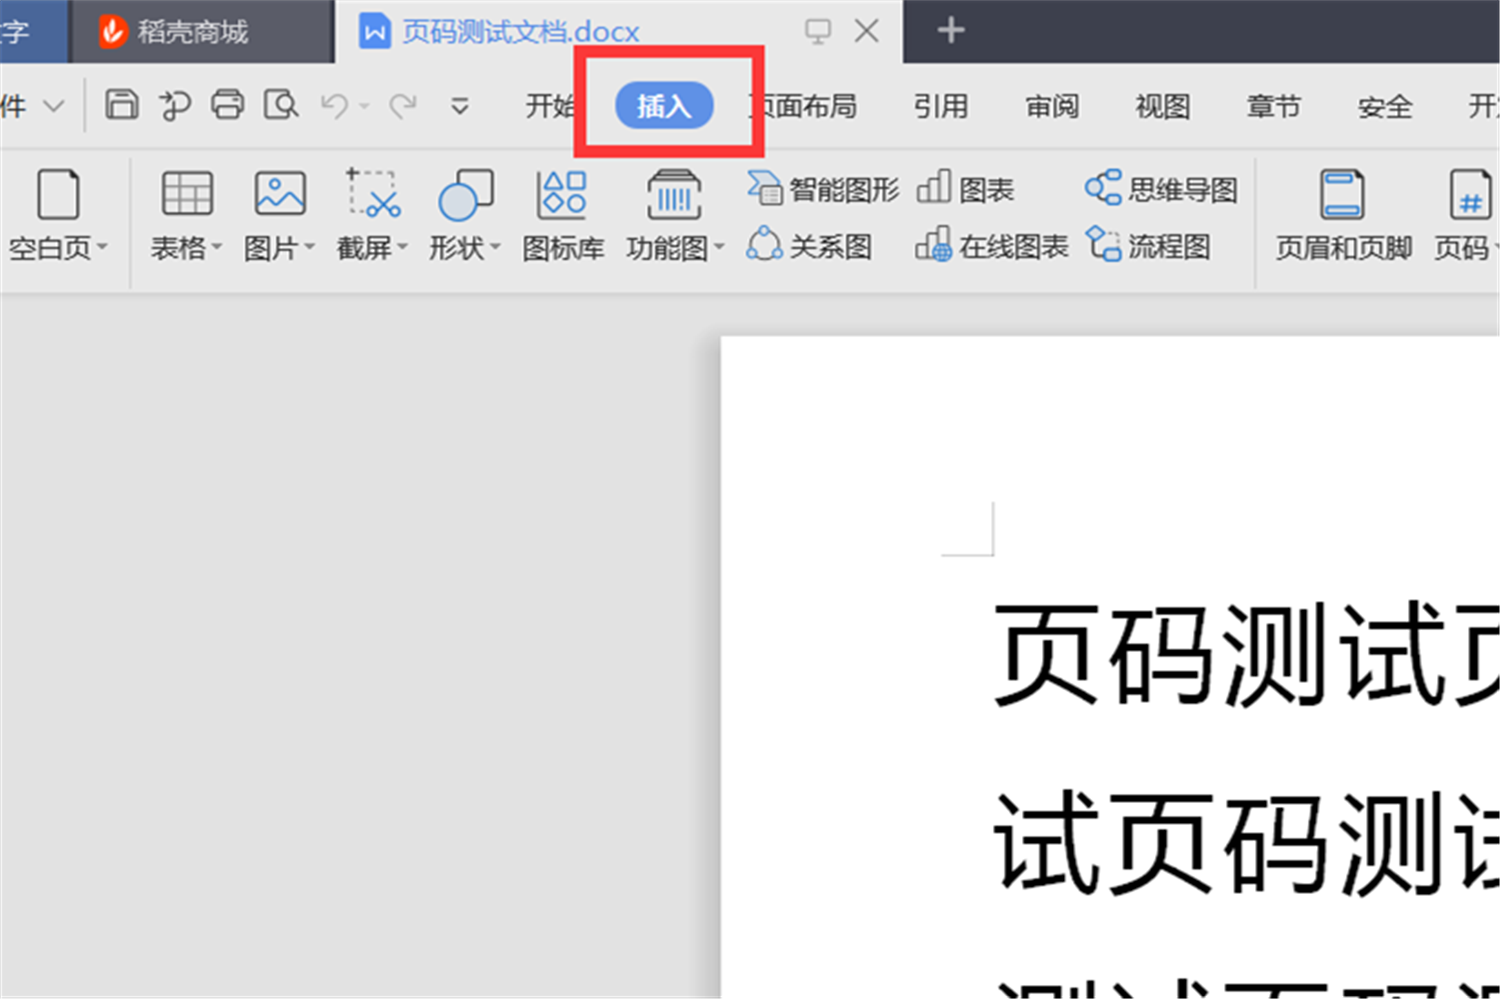
Task: Expand the 功能图 dropdown arrow
Action: [x=718, y=247]
